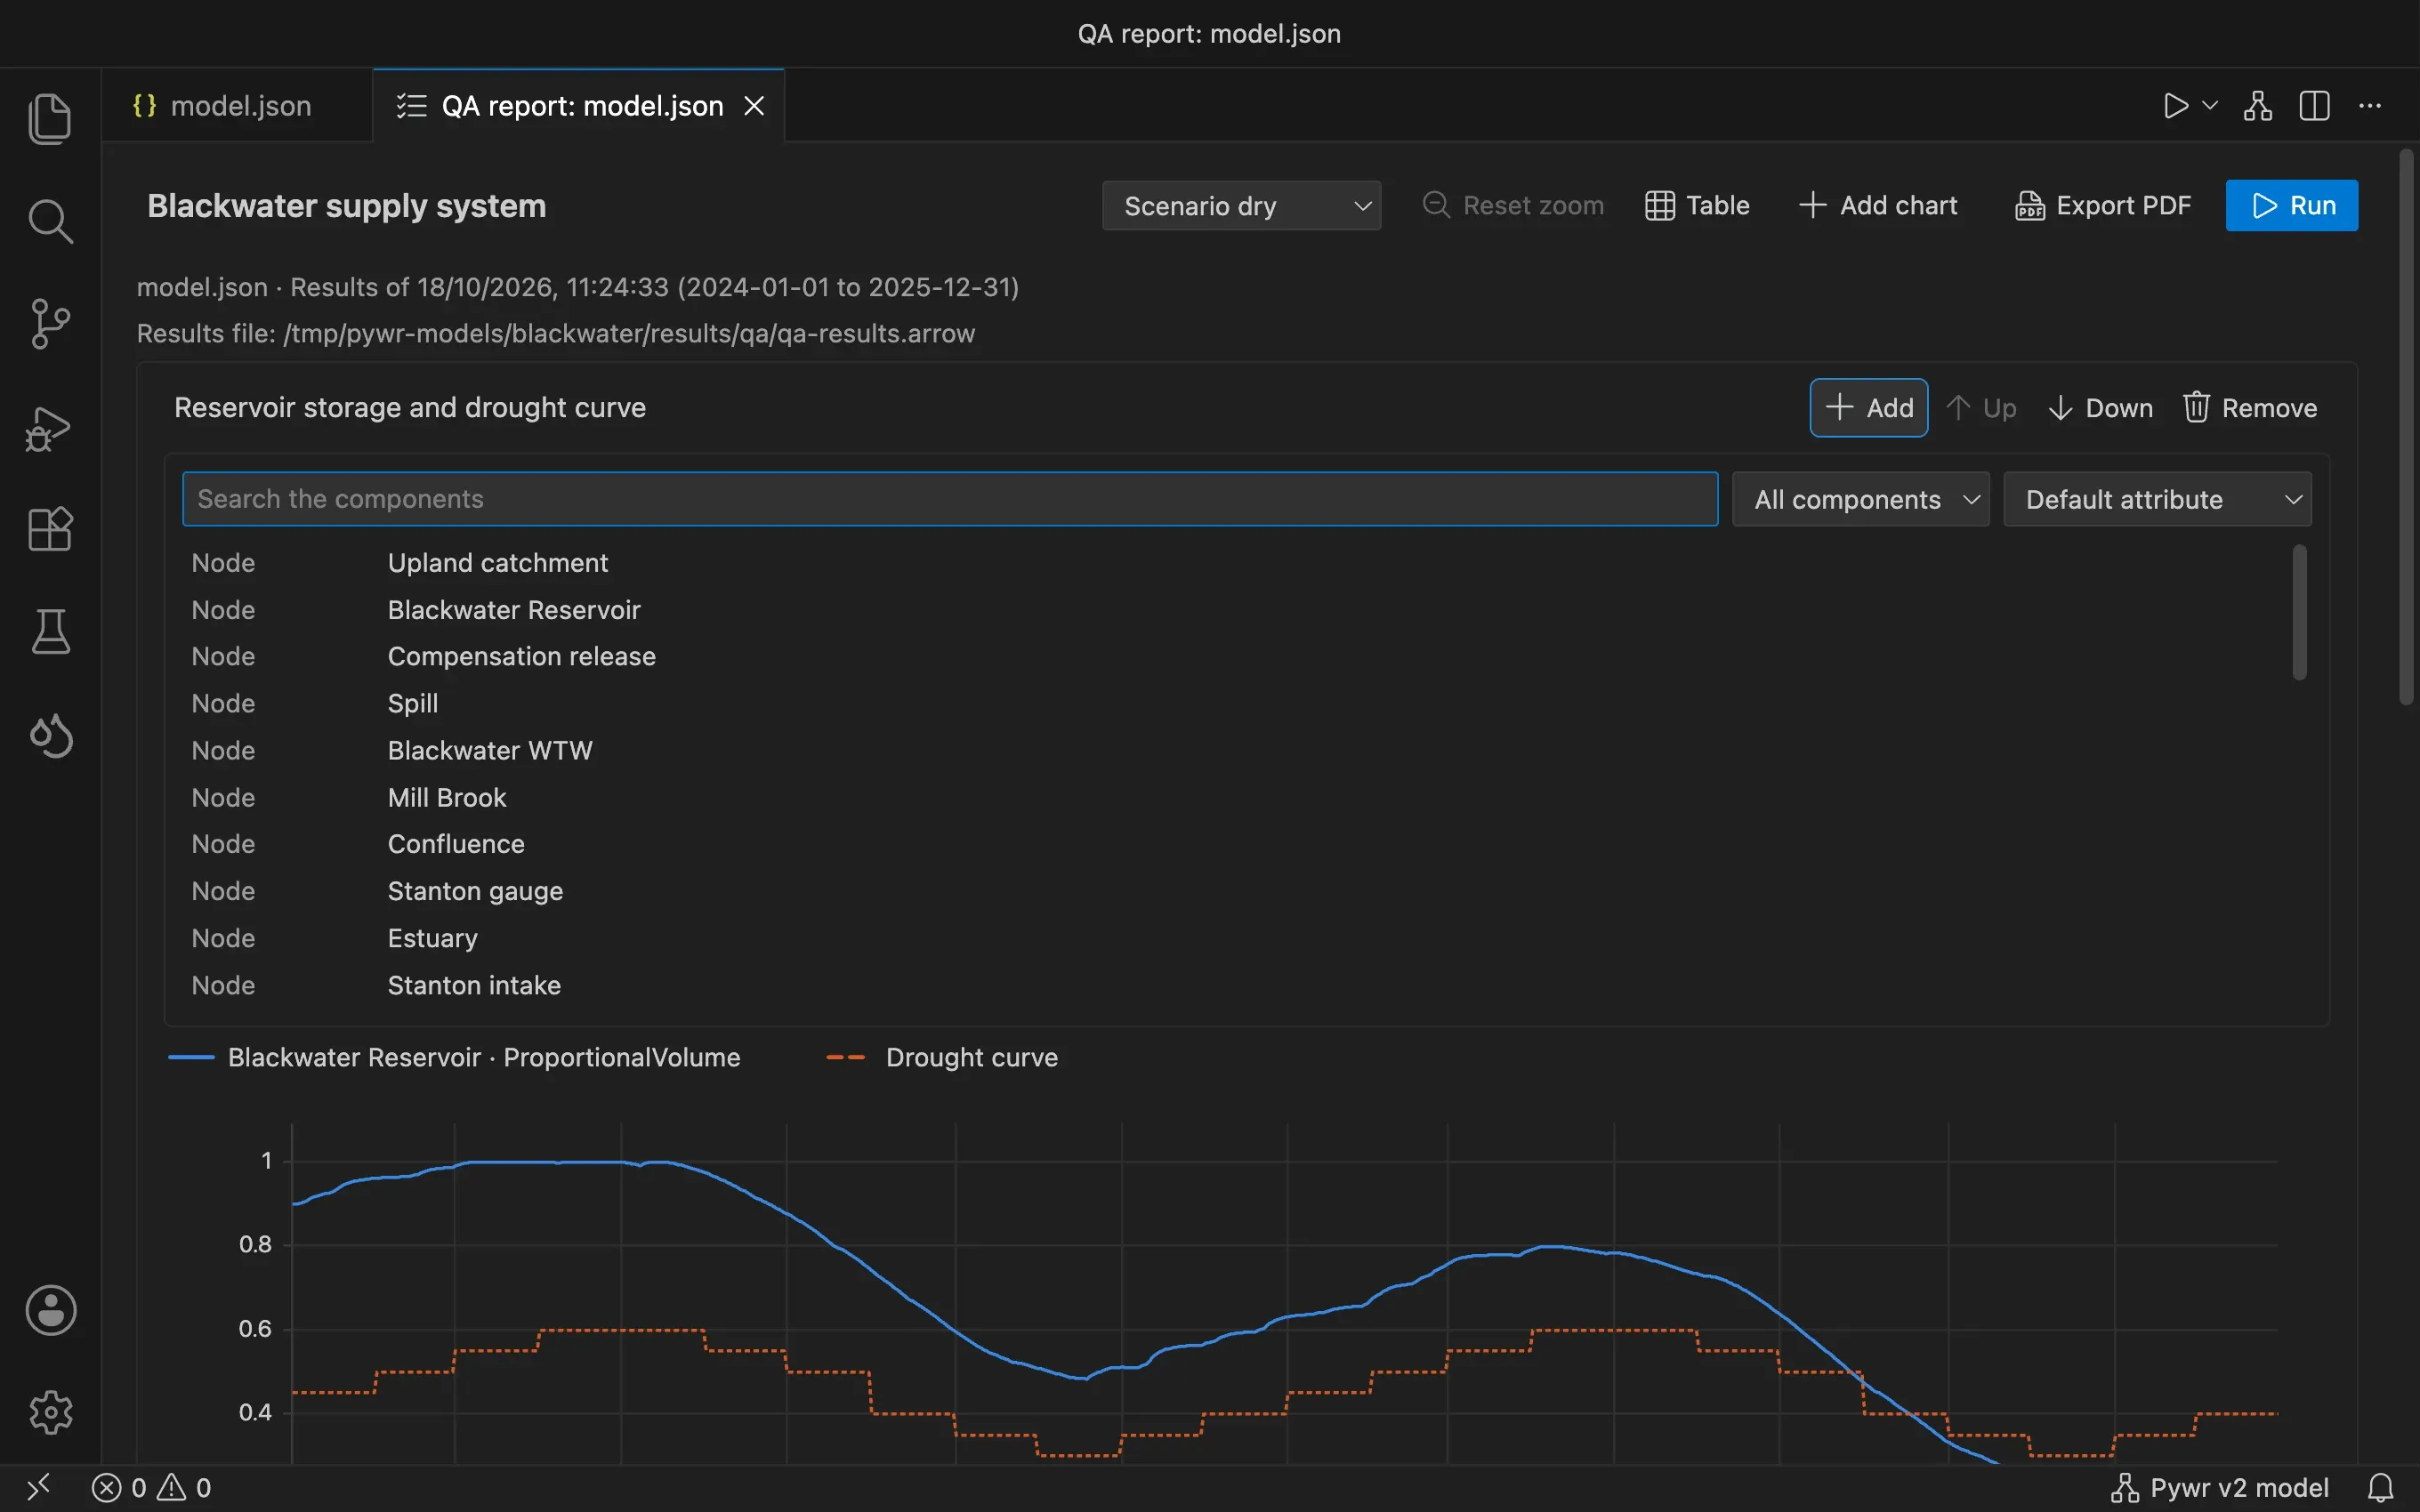
Task: Click the remote window indicator in status bar
Action: click(x=39, y=1488)
